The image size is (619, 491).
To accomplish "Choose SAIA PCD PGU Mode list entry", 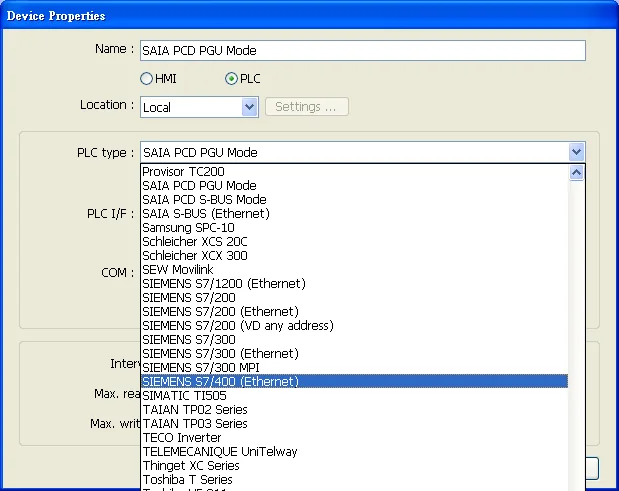I will pos(355,186).
